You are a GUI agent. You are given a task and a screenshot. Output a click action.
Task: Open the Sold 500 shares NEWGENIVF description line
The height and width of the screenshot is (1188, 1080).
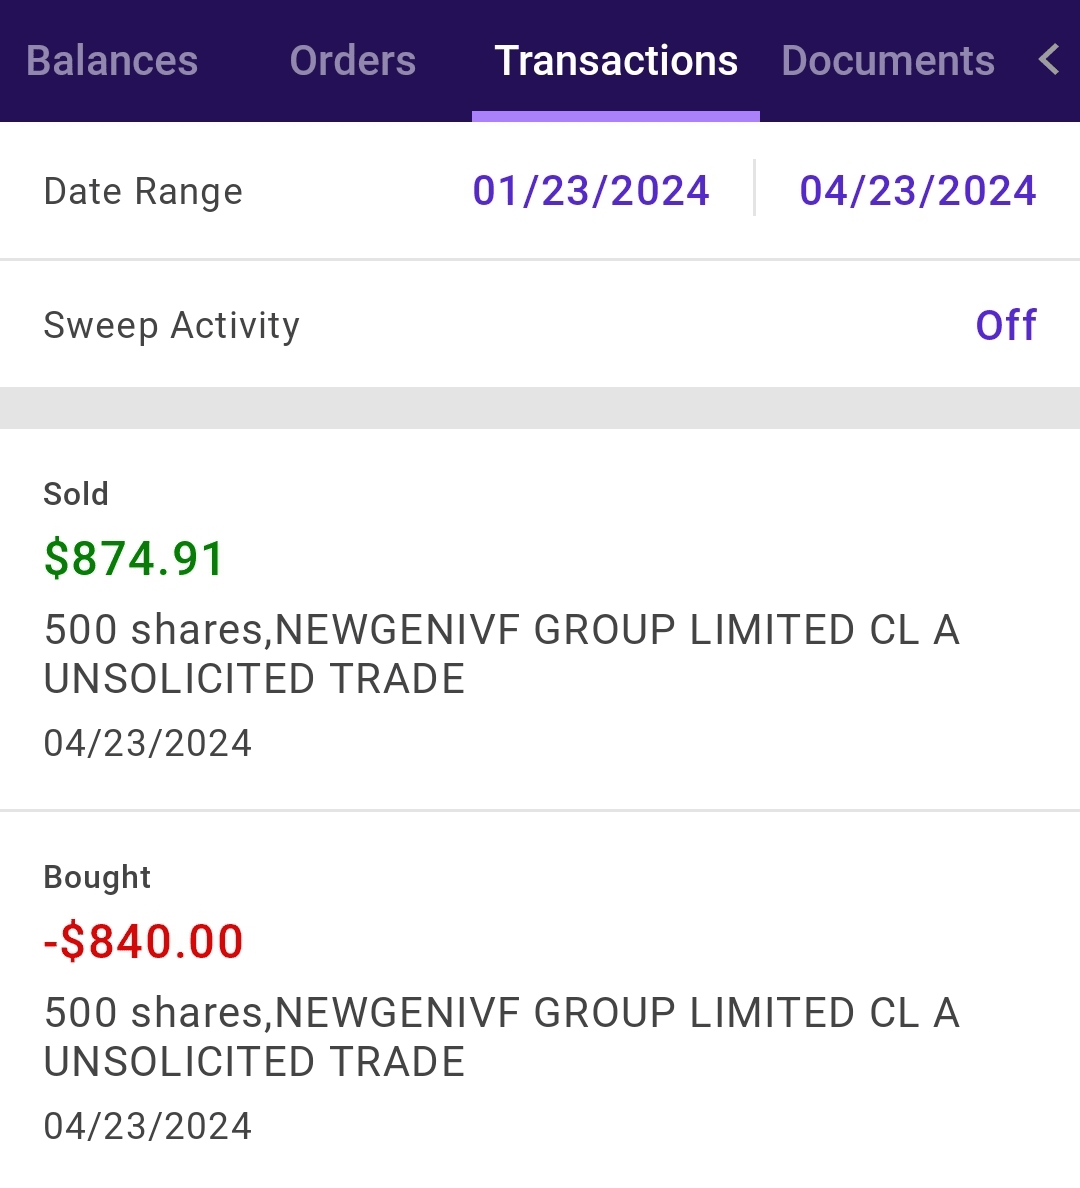[501, 630]
